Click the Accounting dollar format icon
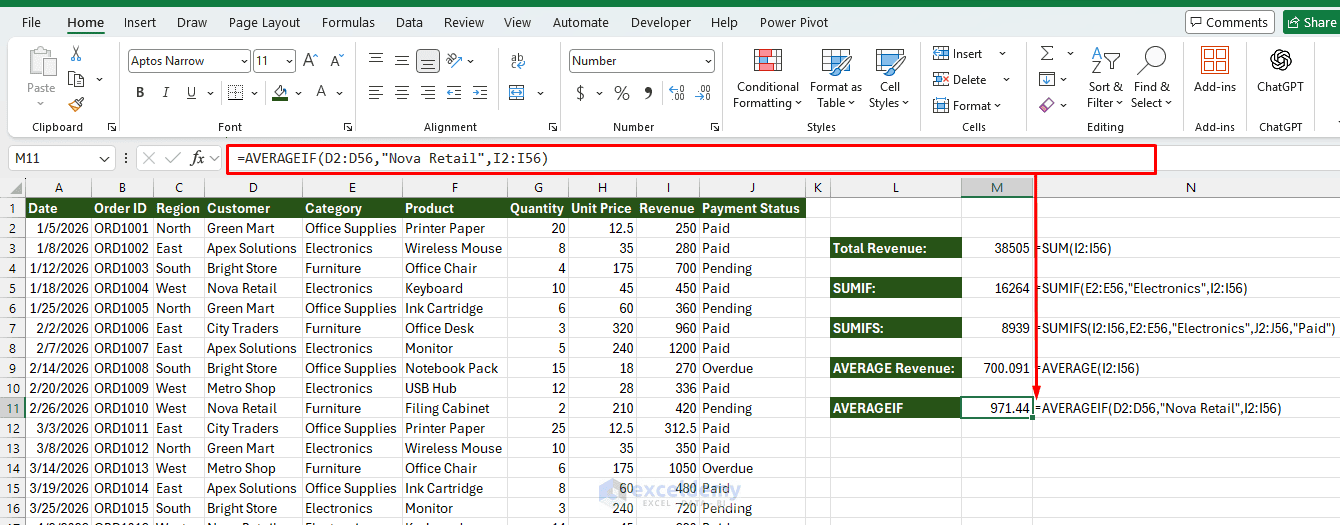 pyautogui.click(x=581, y=93)
